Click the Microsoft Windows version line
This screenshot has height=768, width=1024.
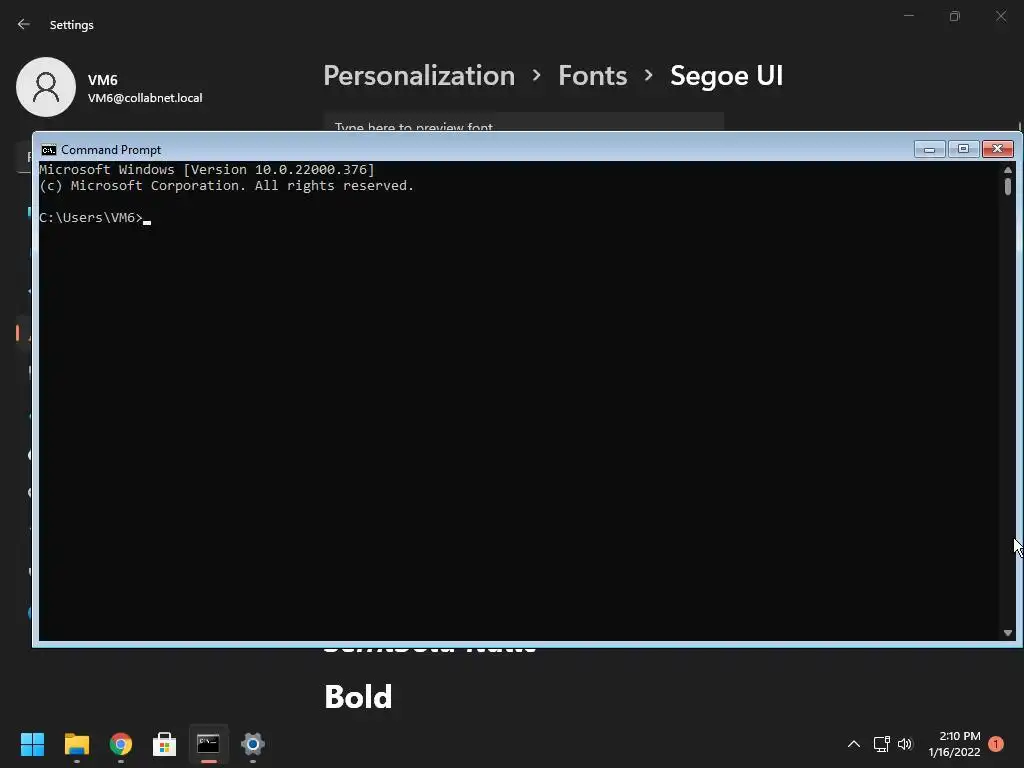[207, 170]
